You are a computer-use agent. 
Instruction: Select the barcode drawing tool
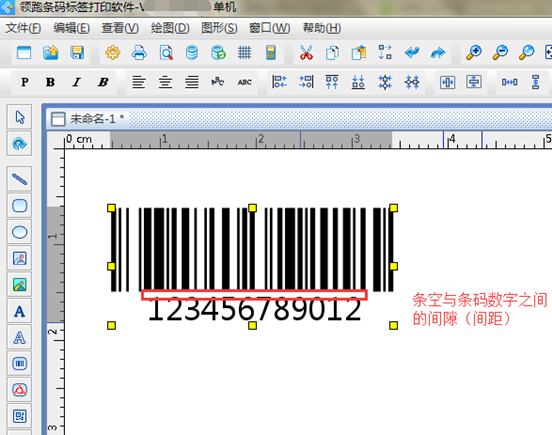point(19,364)
